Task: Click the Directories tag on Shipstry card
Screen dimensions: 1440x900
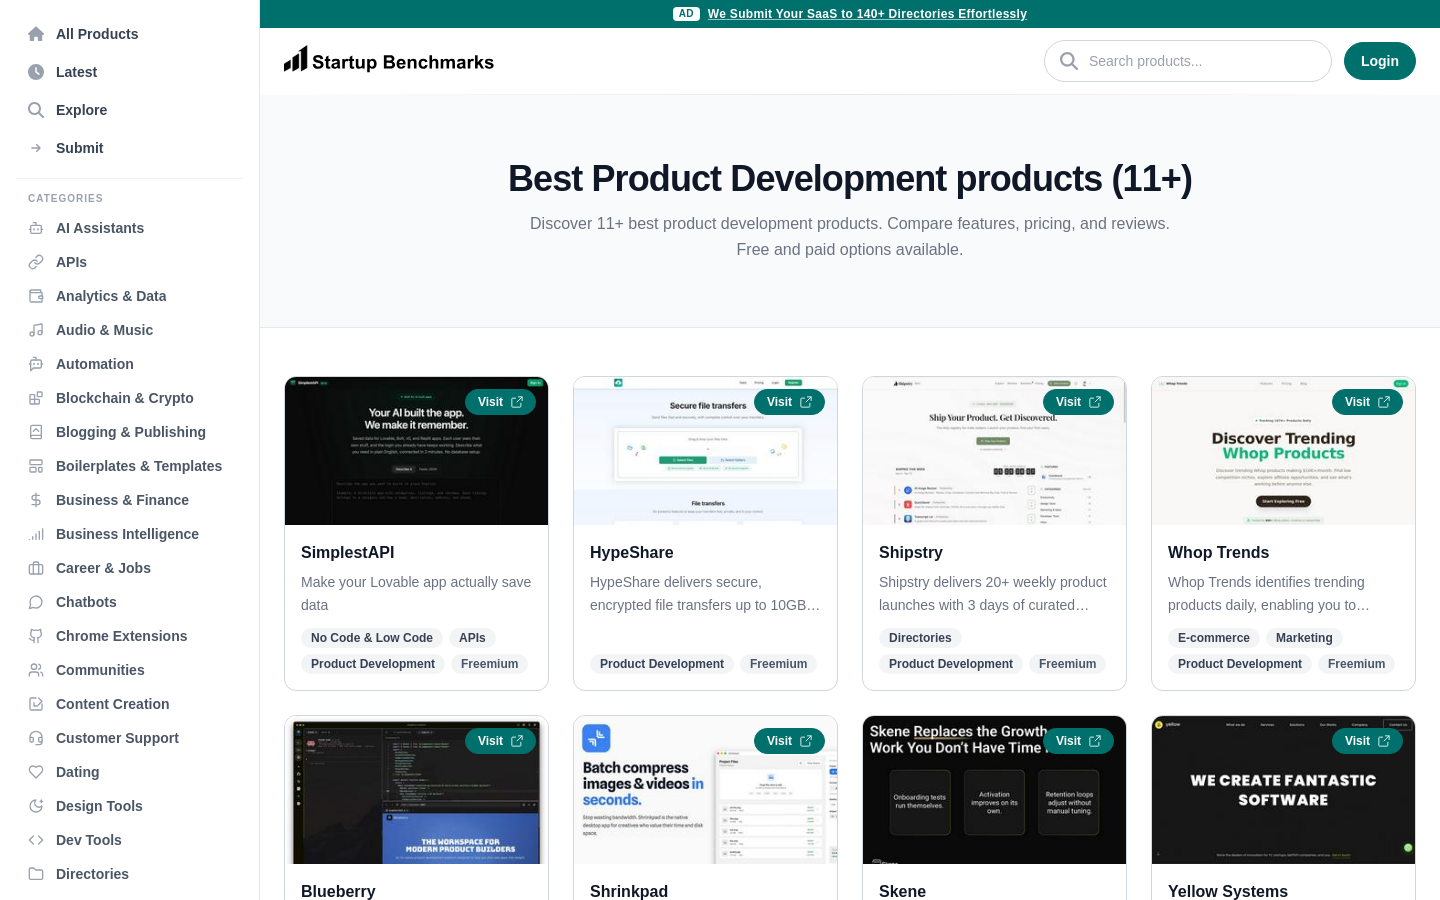Action: [x=920, y=638]
